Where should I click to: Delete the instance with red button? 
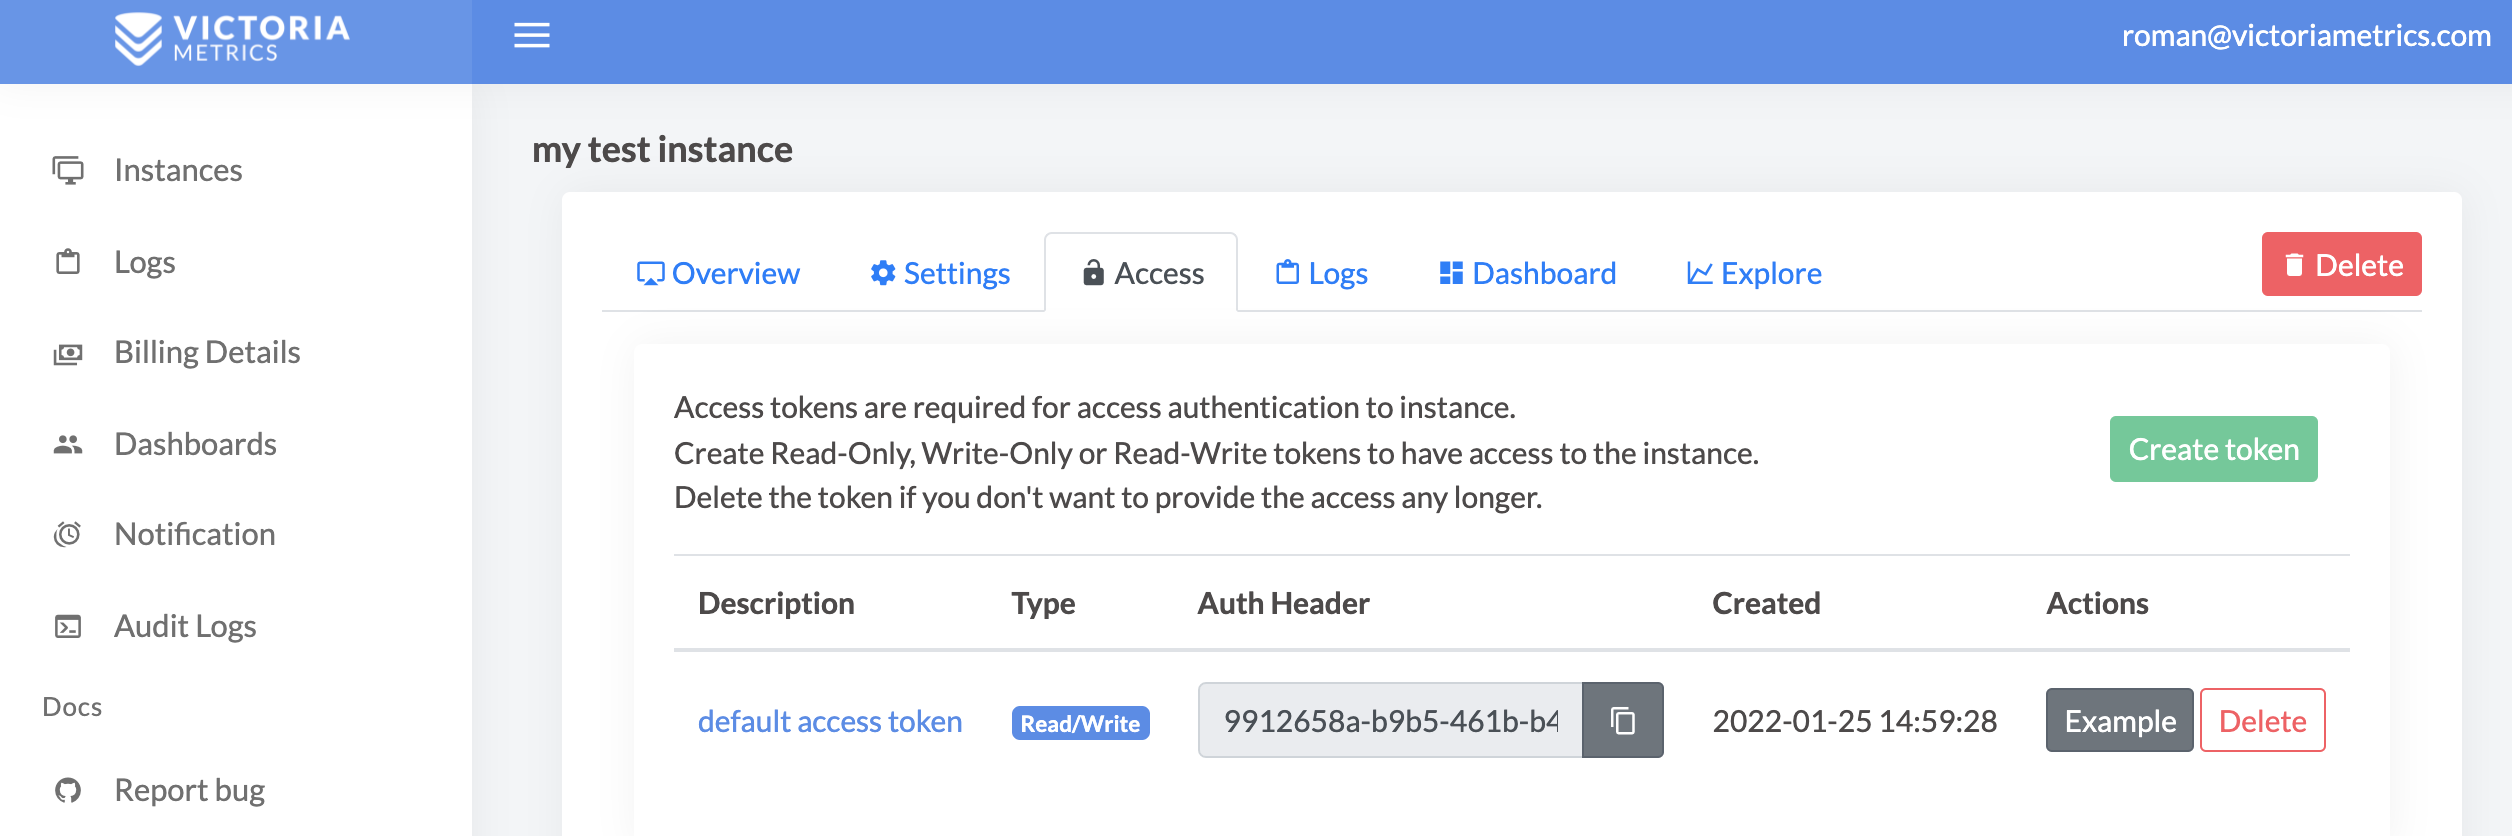(x=2341, y=265)
